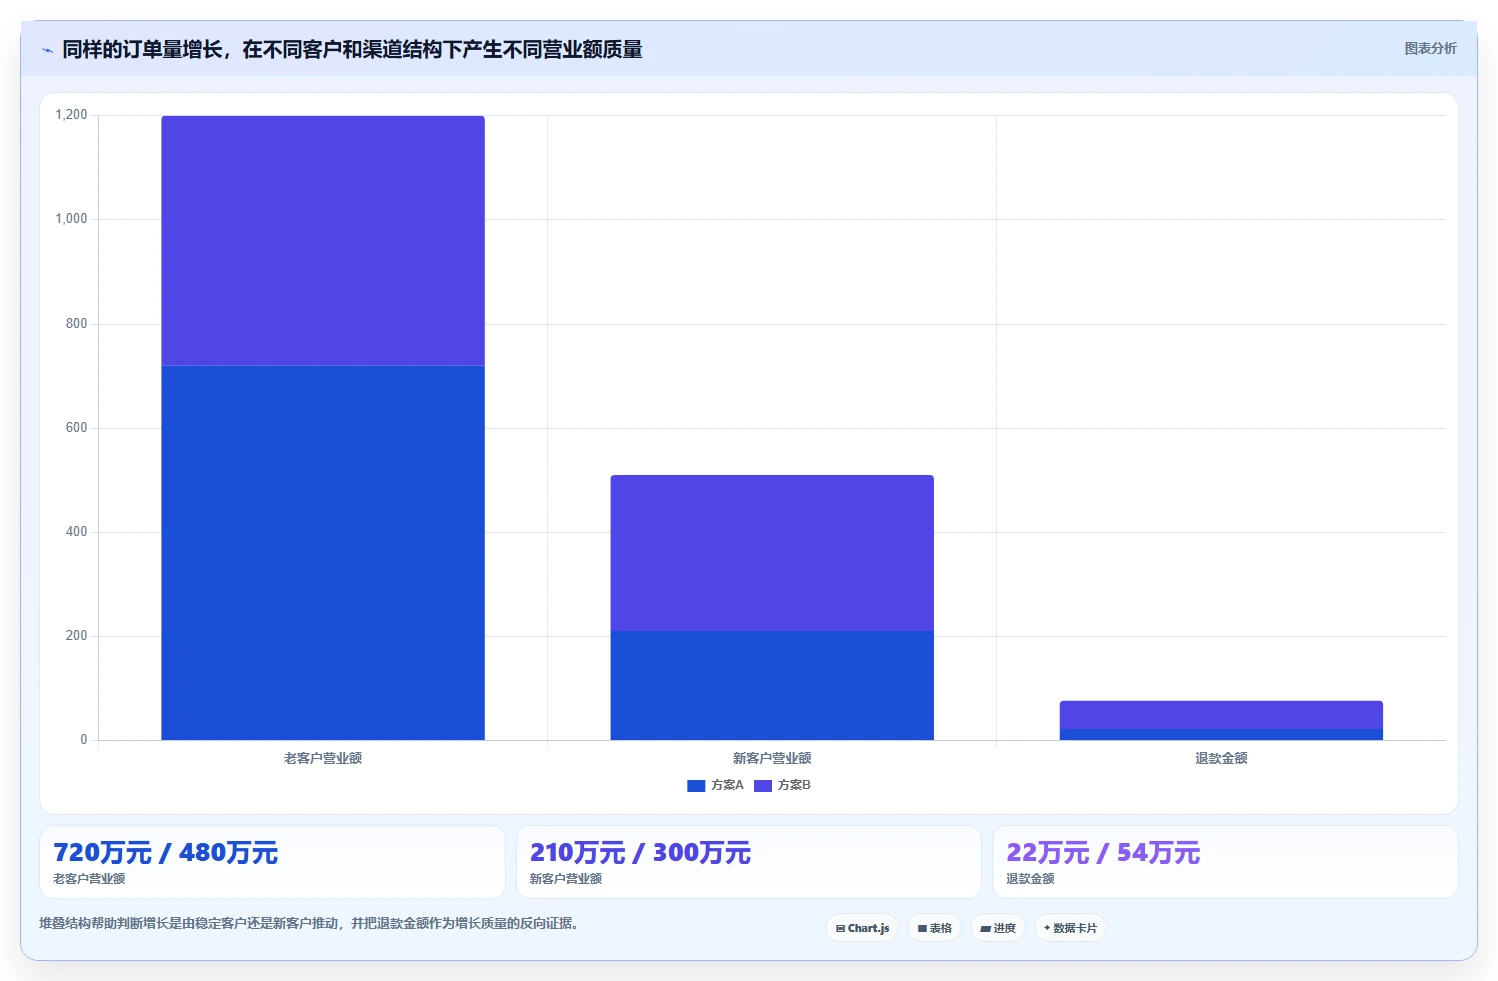Click the 新客户营业额 x-axis label
The height and width of the screenshot is (981, 1498).
coord(772,758)
